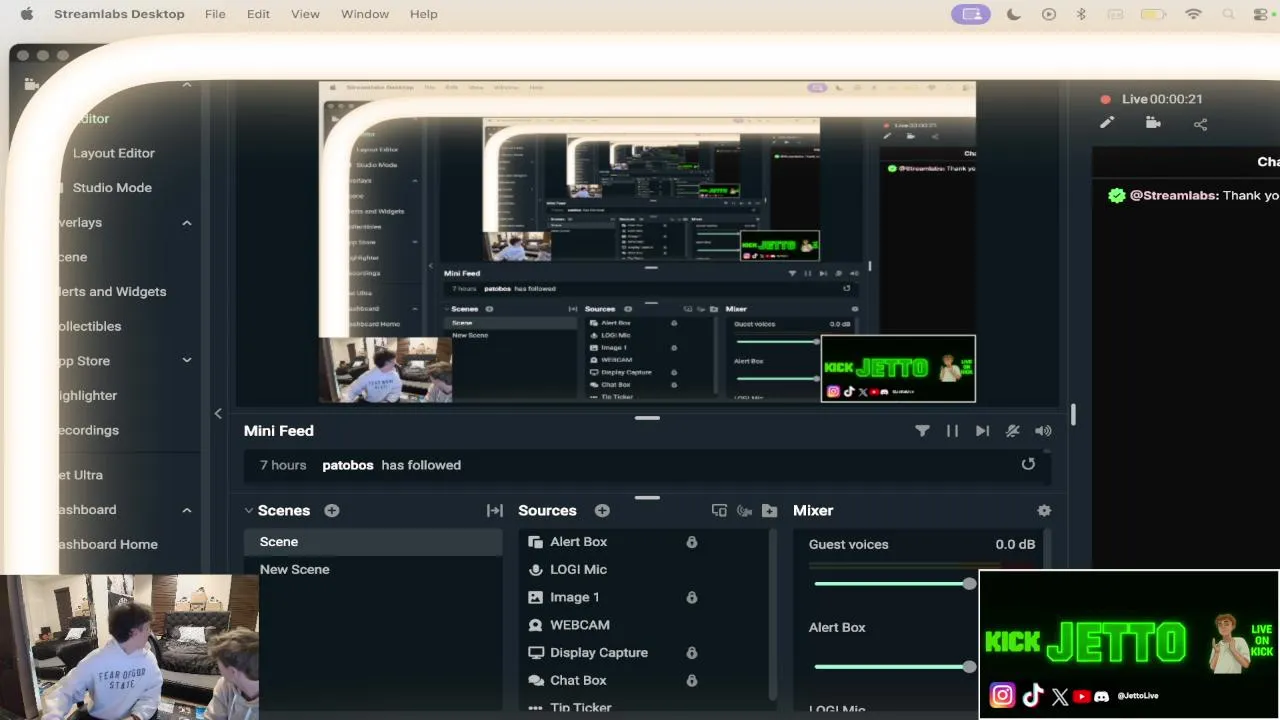This screenshot has height=720, width=1280.
Task: Open the Scenes collection dropdown chevron
Action: click(249, 510)
